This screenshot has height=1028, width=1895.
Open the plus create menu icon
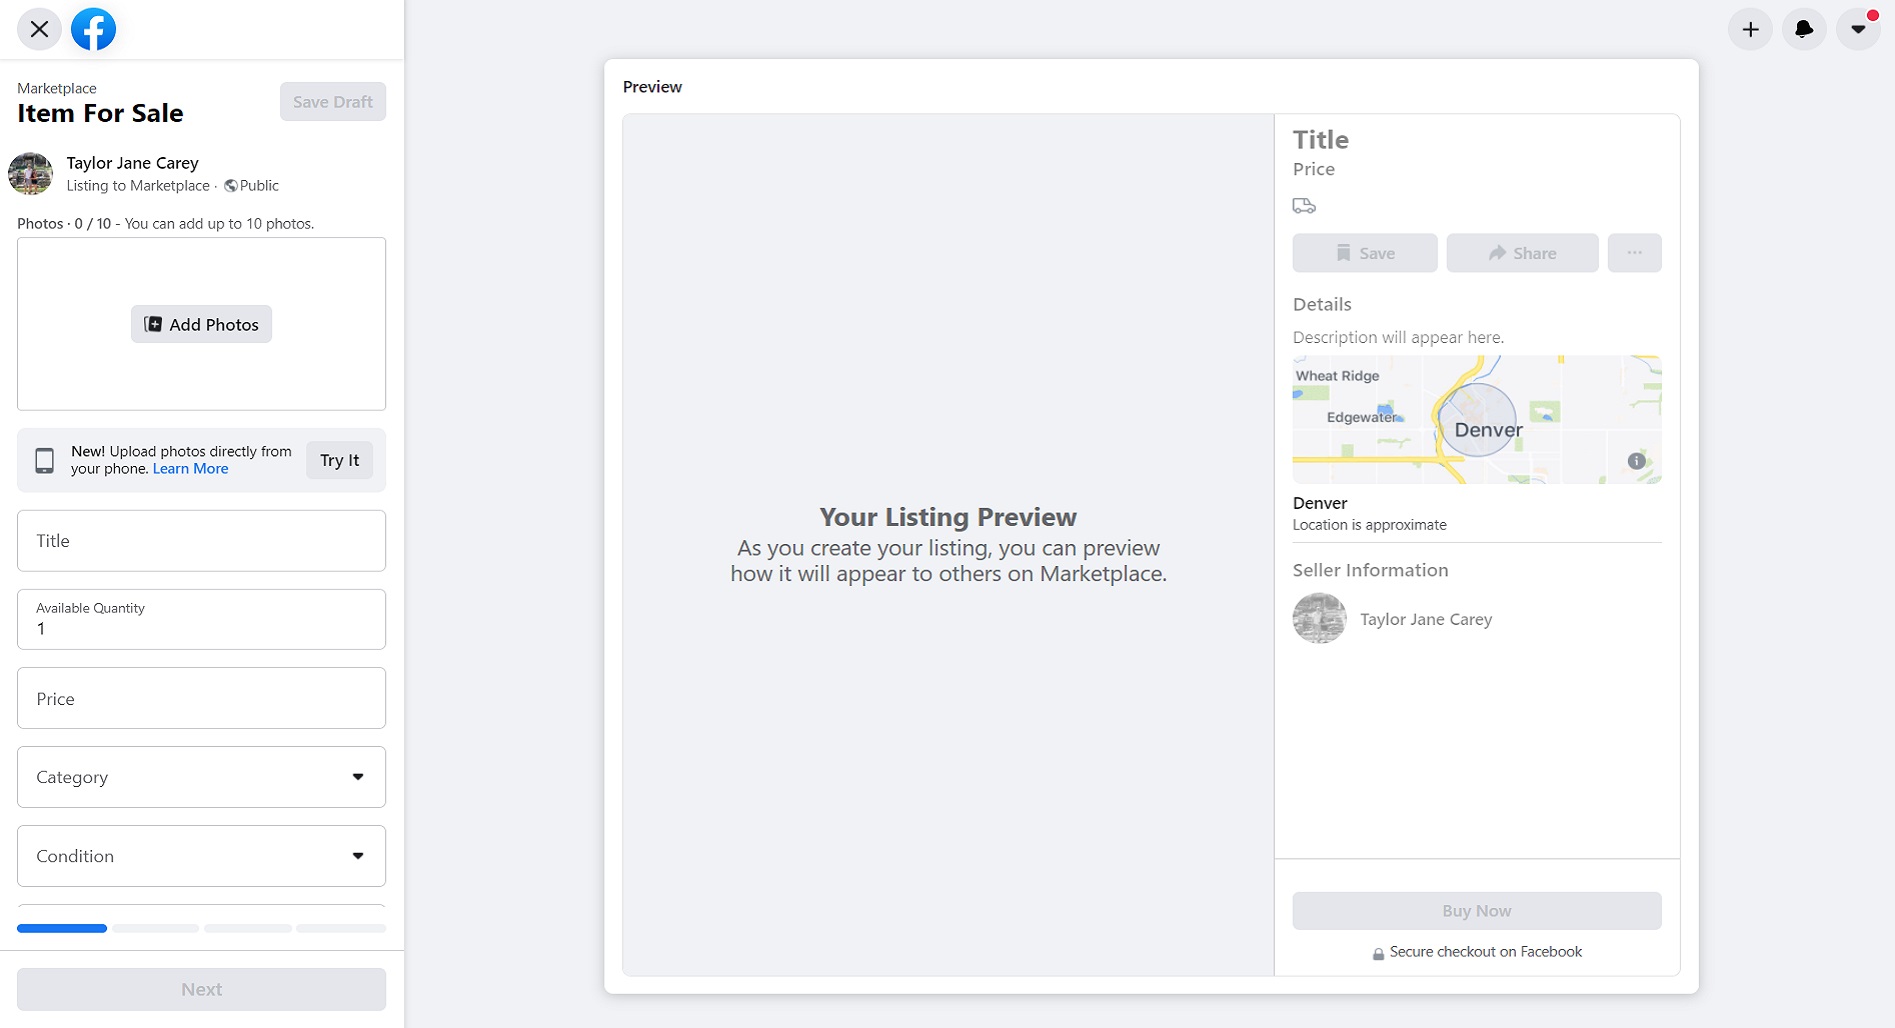[1750, 29]
